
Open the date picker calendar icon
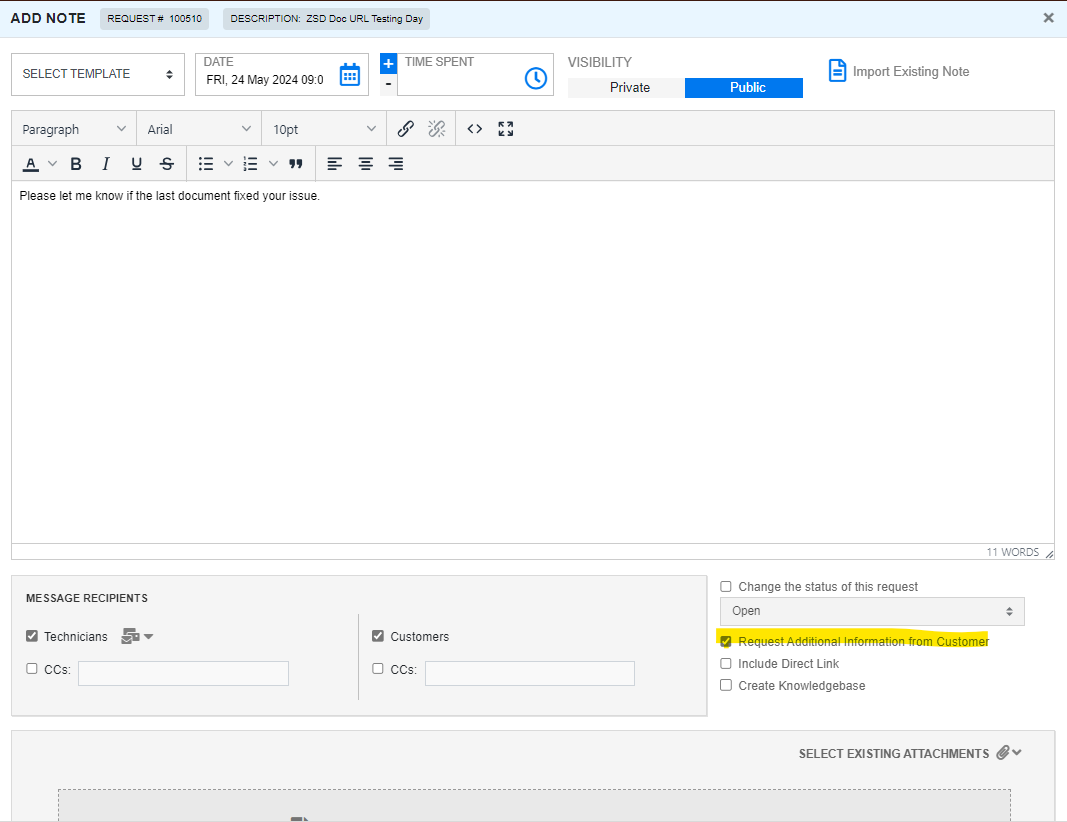click(x=350, y=75)
